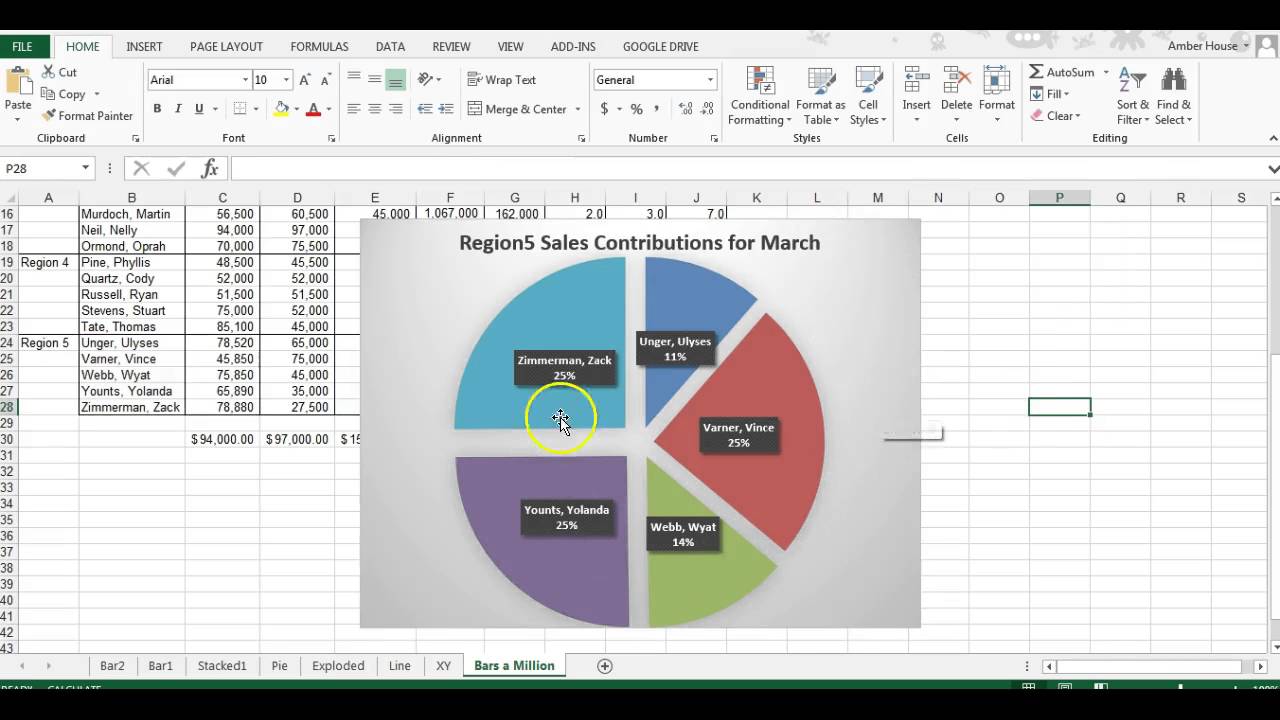
Task: Click the Fill Color swatch button
Action: 281,109
